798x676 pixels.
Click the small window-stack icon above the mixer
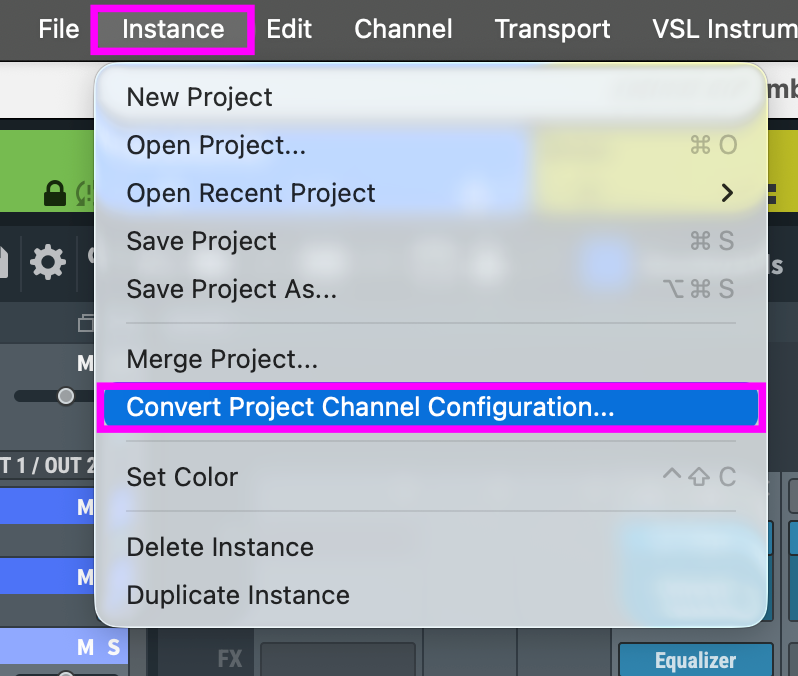coord(84,323)
